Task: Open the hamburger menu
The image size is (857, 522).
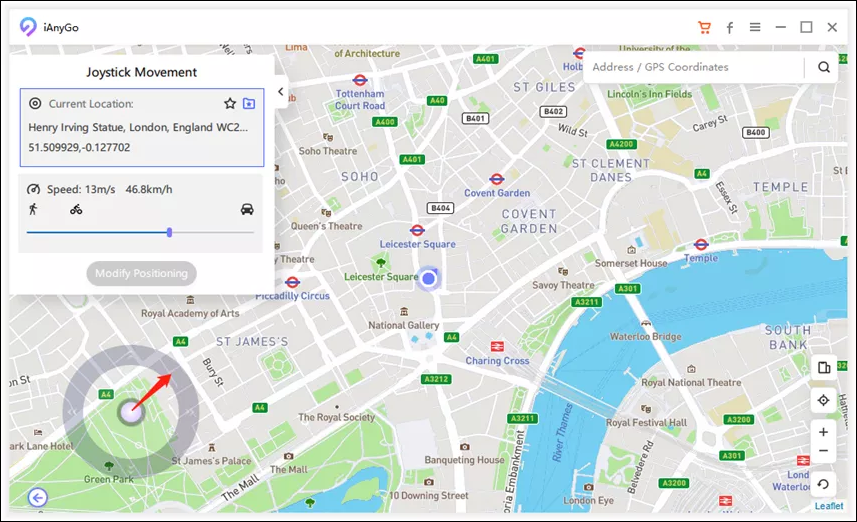Action: [755, 27]
